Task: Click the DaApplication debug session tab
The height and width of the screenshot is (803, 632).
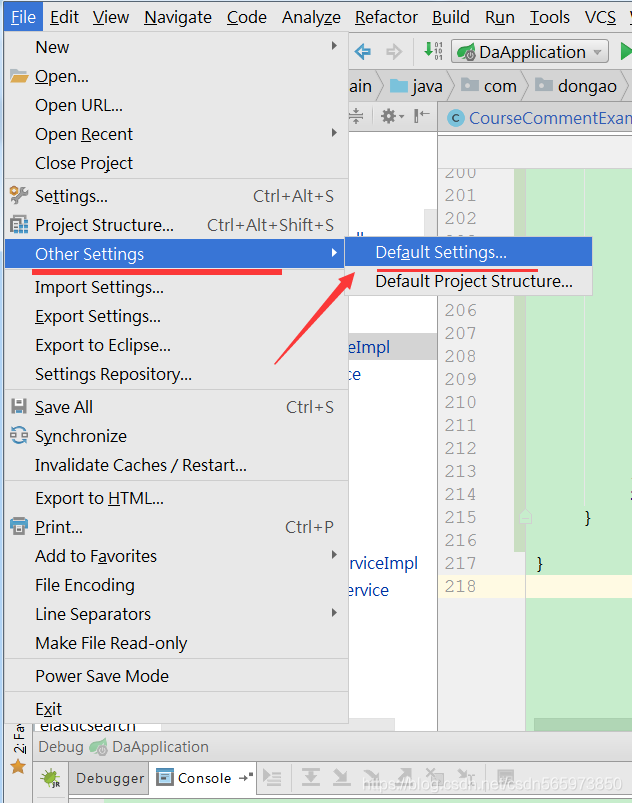Action: (149, 747)
